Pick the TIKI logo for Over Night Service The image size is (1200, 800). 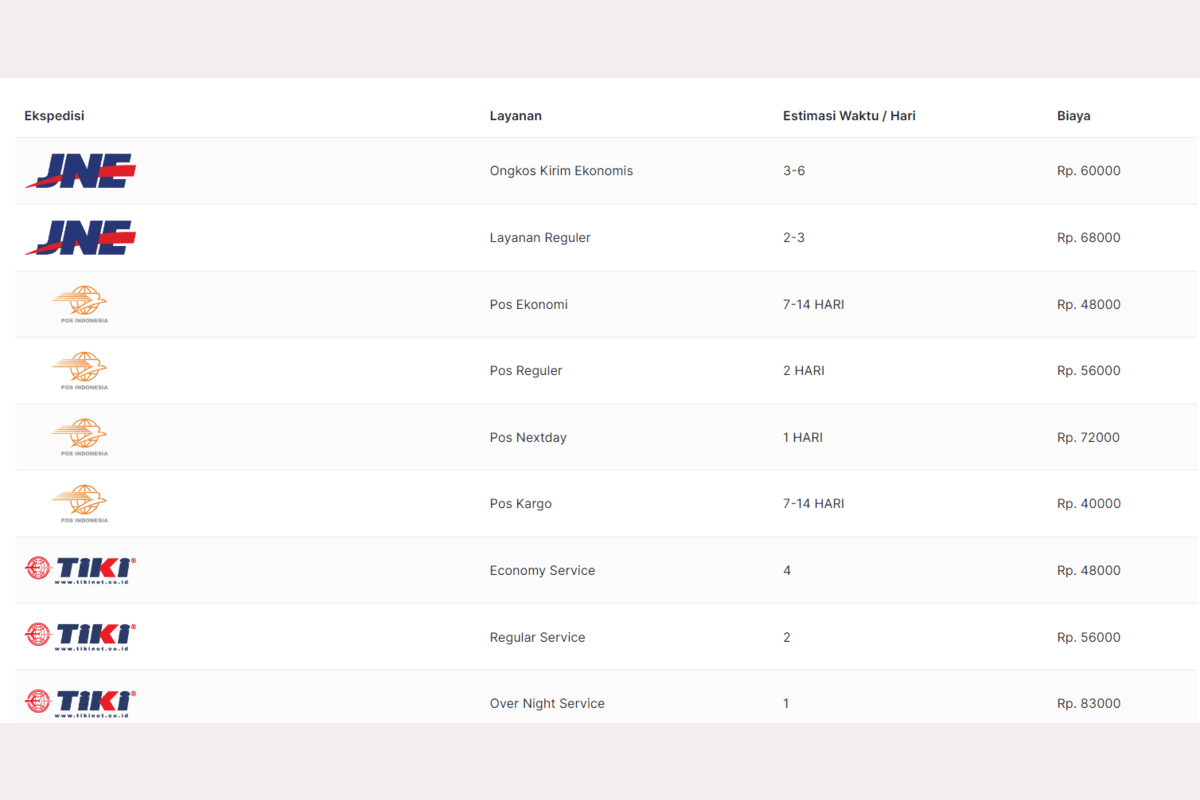80,703
